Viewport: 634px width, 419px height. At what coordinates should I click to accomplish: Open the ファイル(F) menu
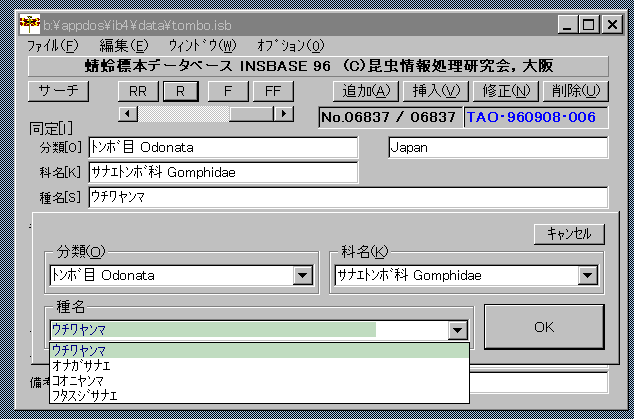pos(52,45)
